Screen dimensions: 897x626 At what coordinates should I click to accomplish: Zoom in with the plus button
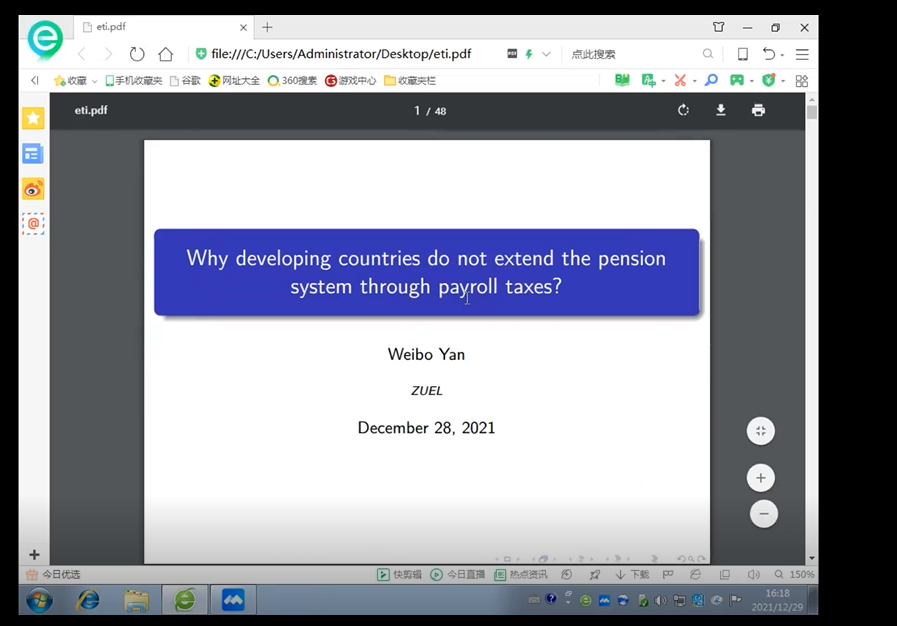tap(761, 478)
